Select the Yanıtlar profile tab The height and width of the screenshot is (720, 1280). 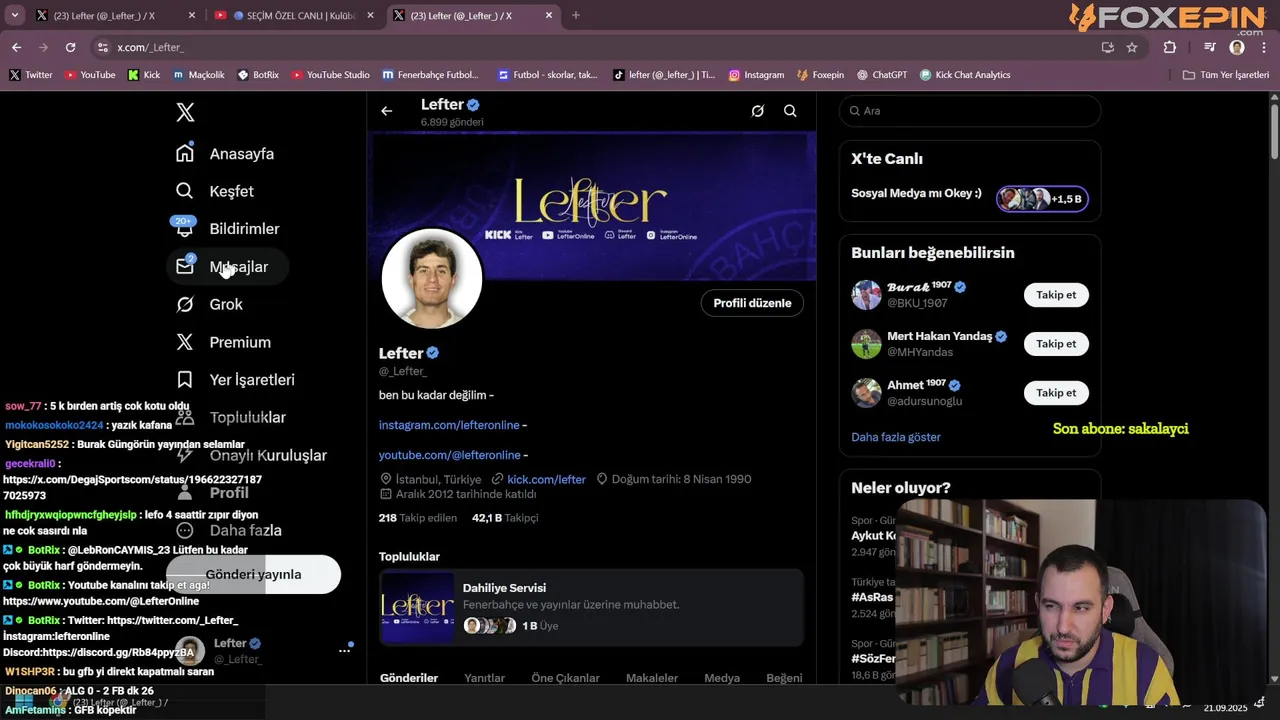click(x=485, y=678)
